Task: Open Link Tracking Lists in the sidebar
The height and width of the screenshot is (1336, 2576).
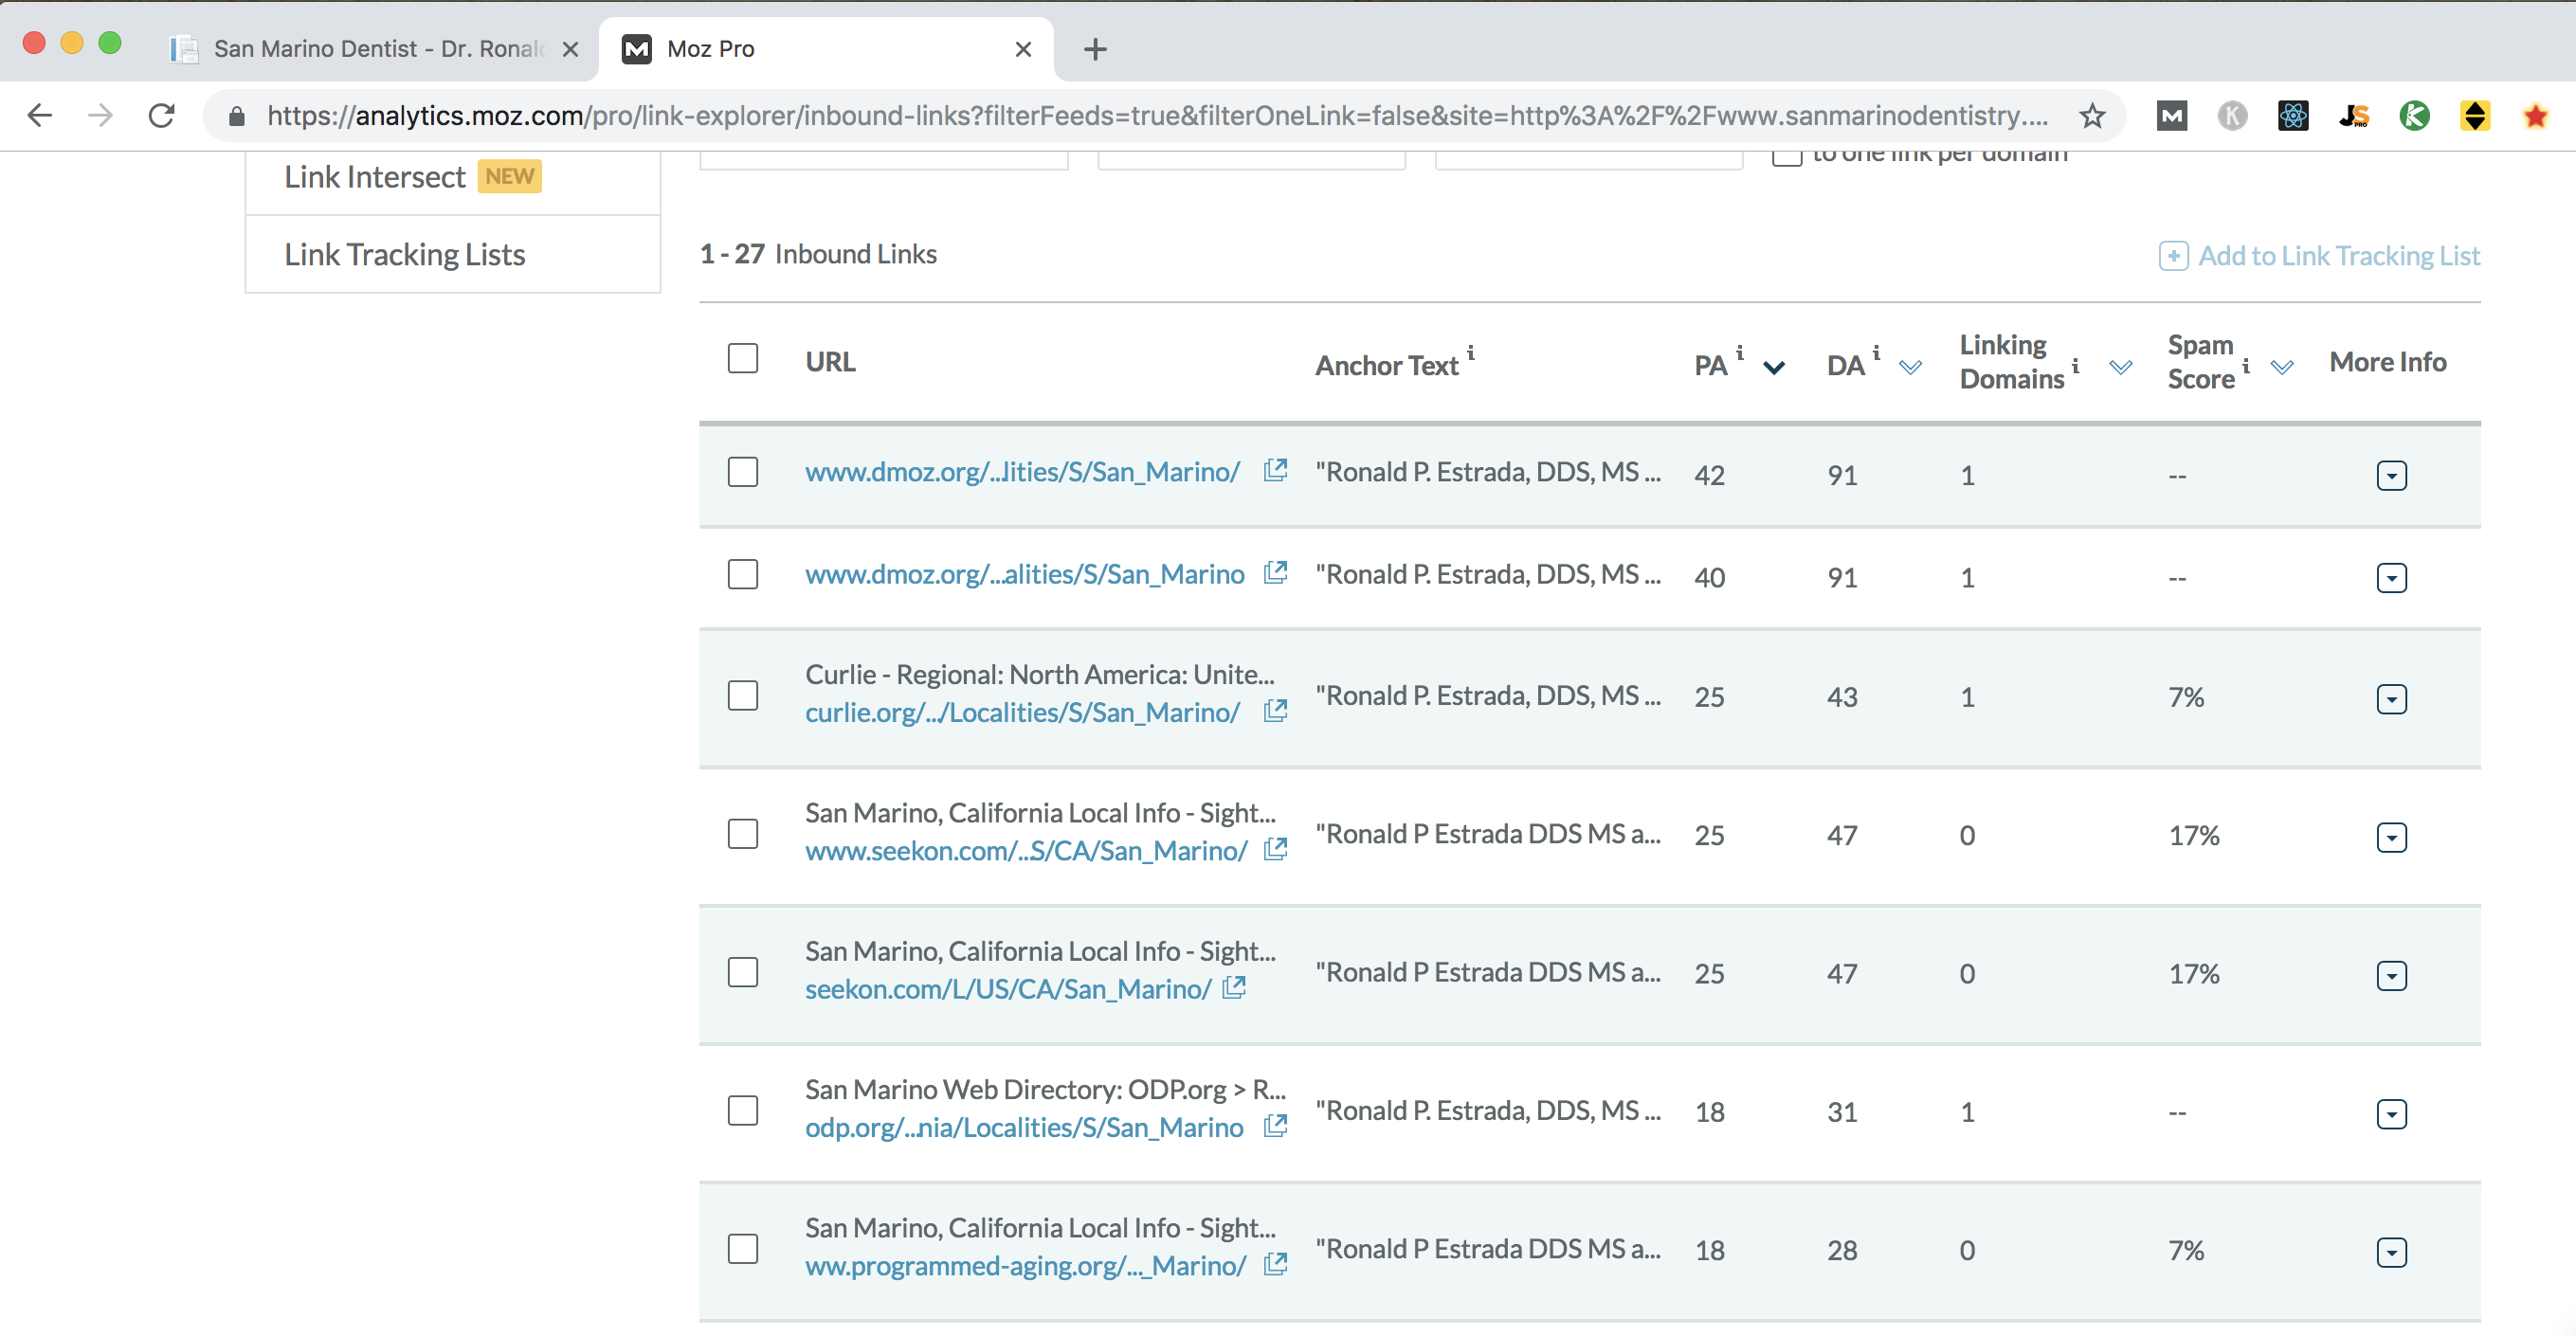Action: pyautogui.click(x=405, y=255)
